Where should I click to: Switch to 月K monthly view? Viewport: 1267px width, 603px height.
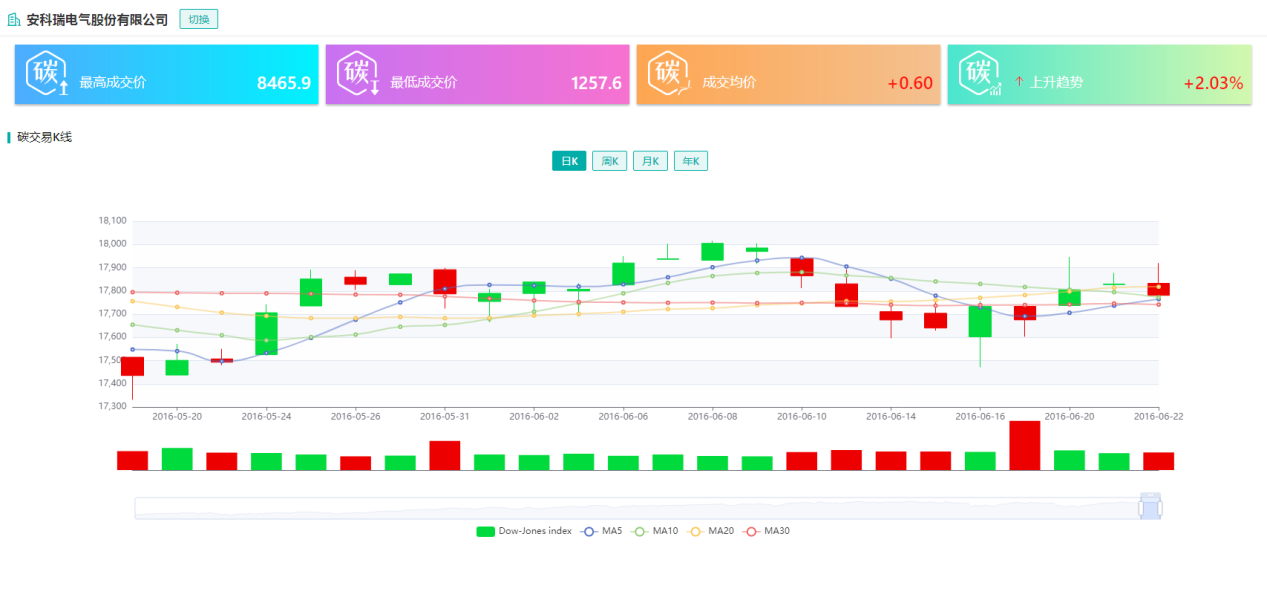pos(650,161)
